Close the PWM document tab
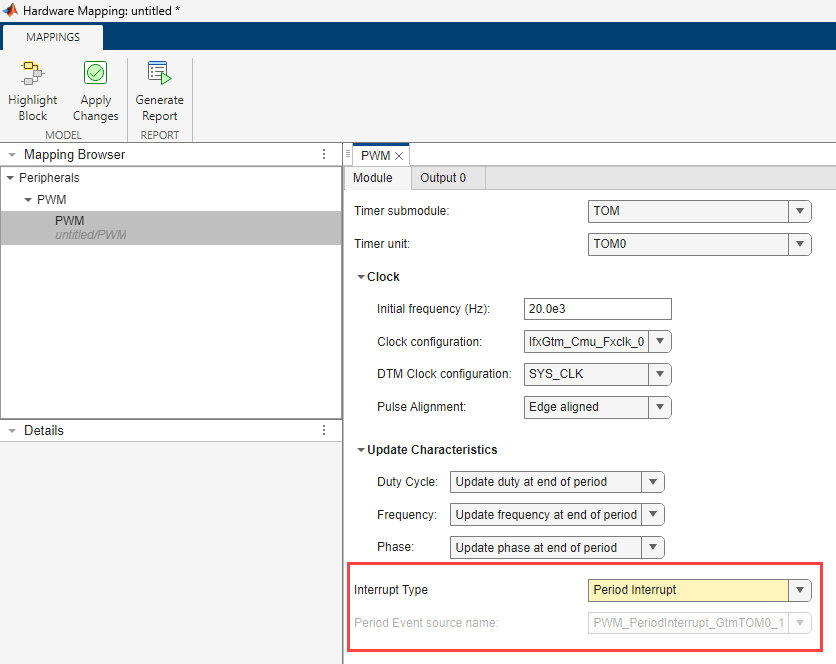 [398, 155]
